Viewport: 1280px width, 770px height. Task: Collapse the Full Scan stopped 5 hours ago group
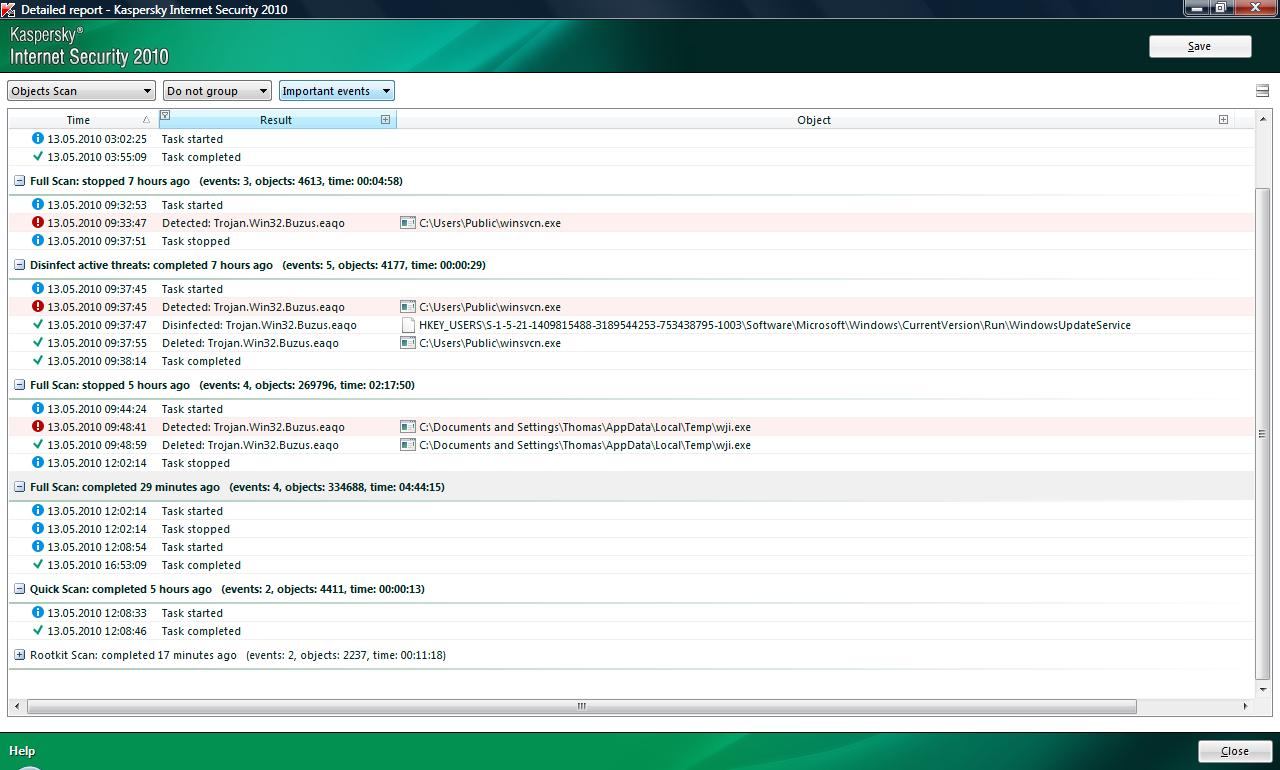tap(19, 385)
